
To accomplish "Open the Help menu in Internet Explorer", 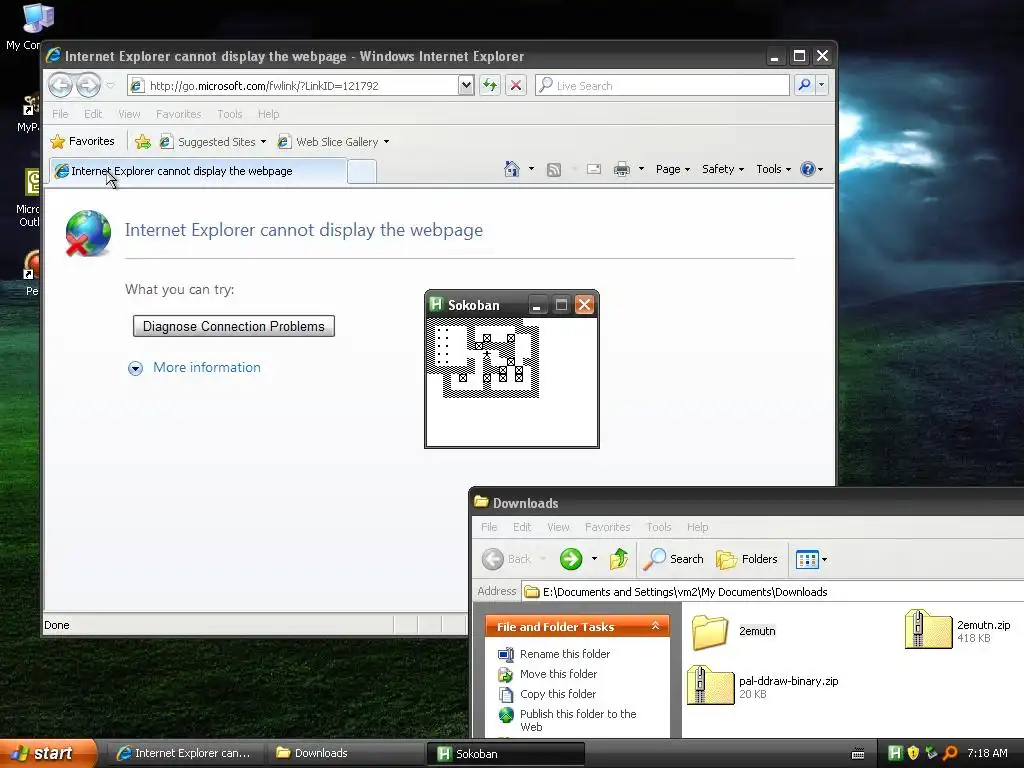I will point(268,114).
